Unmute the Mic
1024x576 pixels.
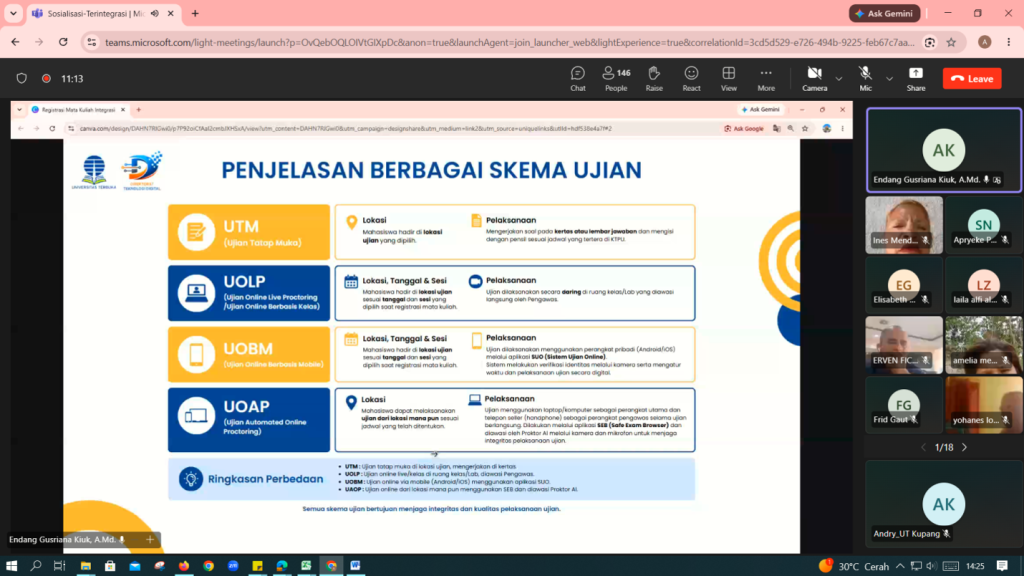coord(865,78)
